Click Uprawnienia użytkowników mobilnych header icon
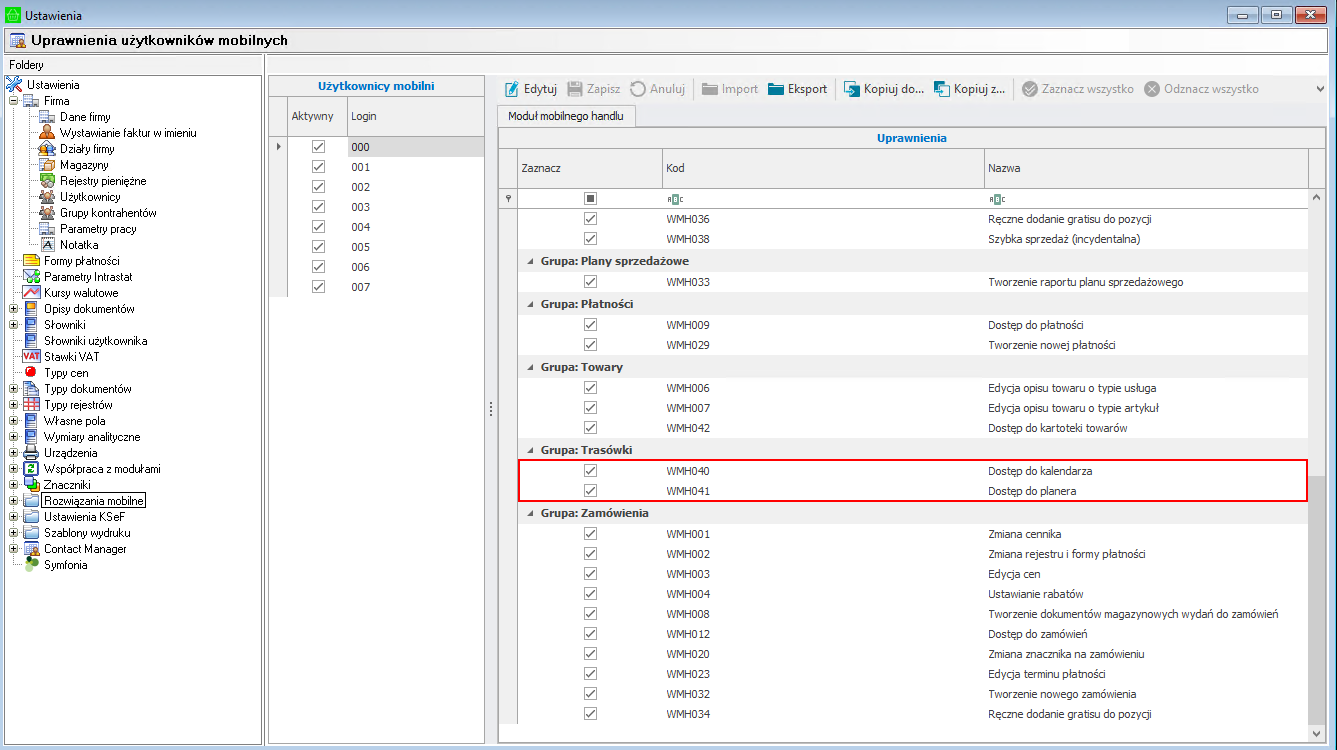The image size is (1337, 750). click(16, 40)
